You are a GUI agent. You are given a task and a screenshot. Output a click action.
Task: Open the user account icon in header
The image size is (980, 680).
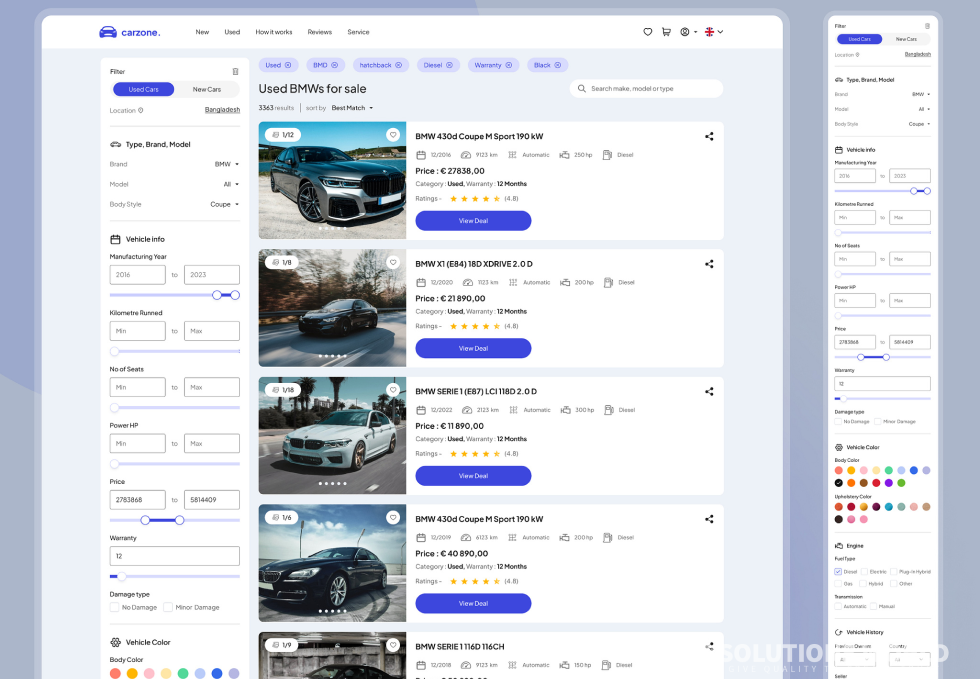pos(685,32)
